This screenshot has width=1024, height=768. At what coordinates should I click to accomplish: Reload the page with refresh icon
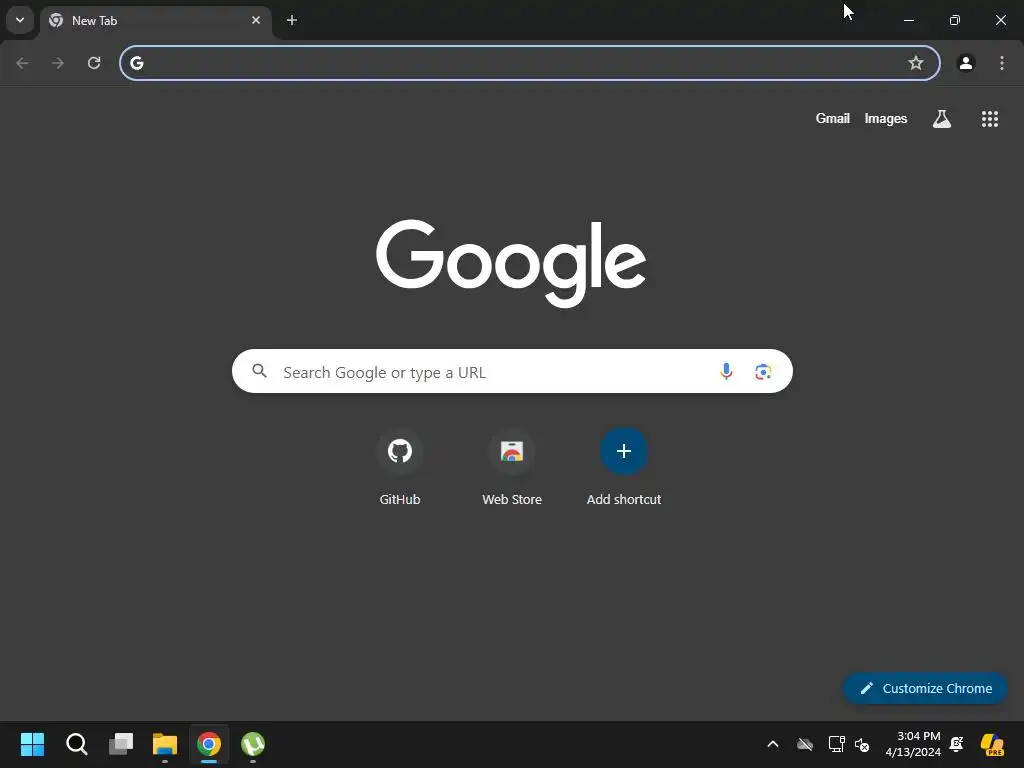click(x=94, y=63)
